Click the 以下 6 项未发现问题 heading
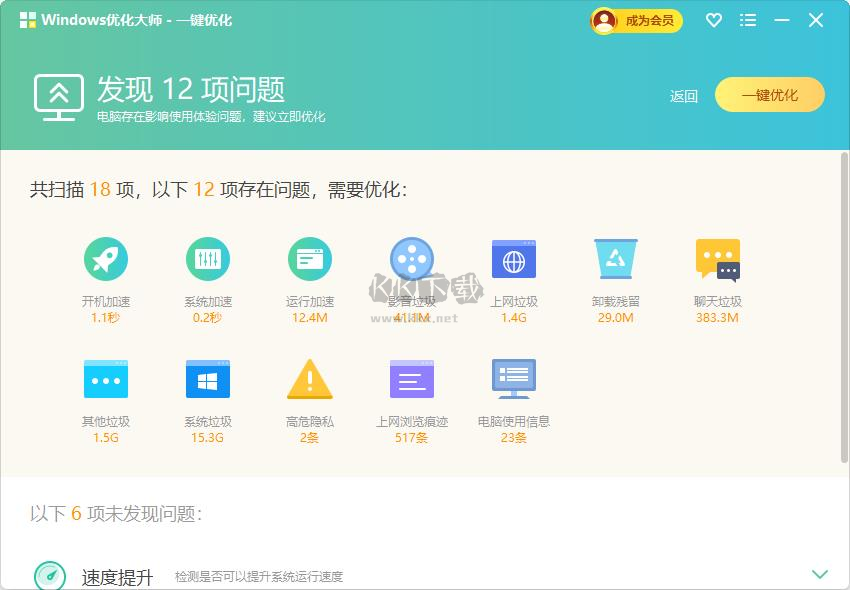Image resolution: width=850 pixels, height=590 pixels. 116,513
